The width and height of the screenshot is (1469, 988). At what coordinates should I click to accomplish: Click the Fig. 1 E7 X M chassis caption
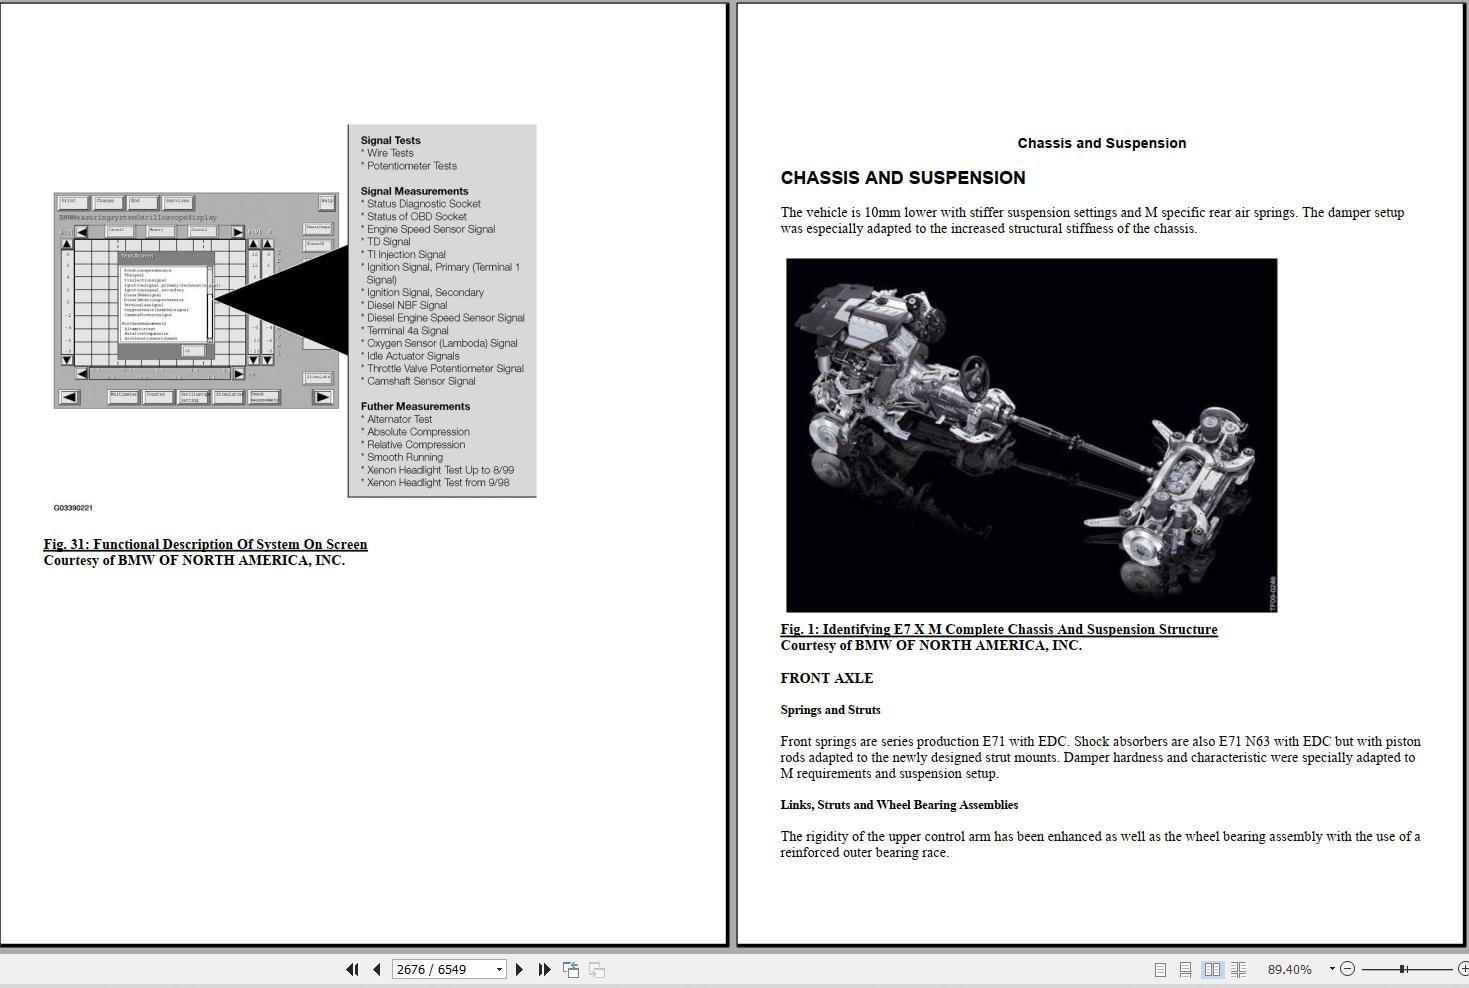[x=999, y=629]
